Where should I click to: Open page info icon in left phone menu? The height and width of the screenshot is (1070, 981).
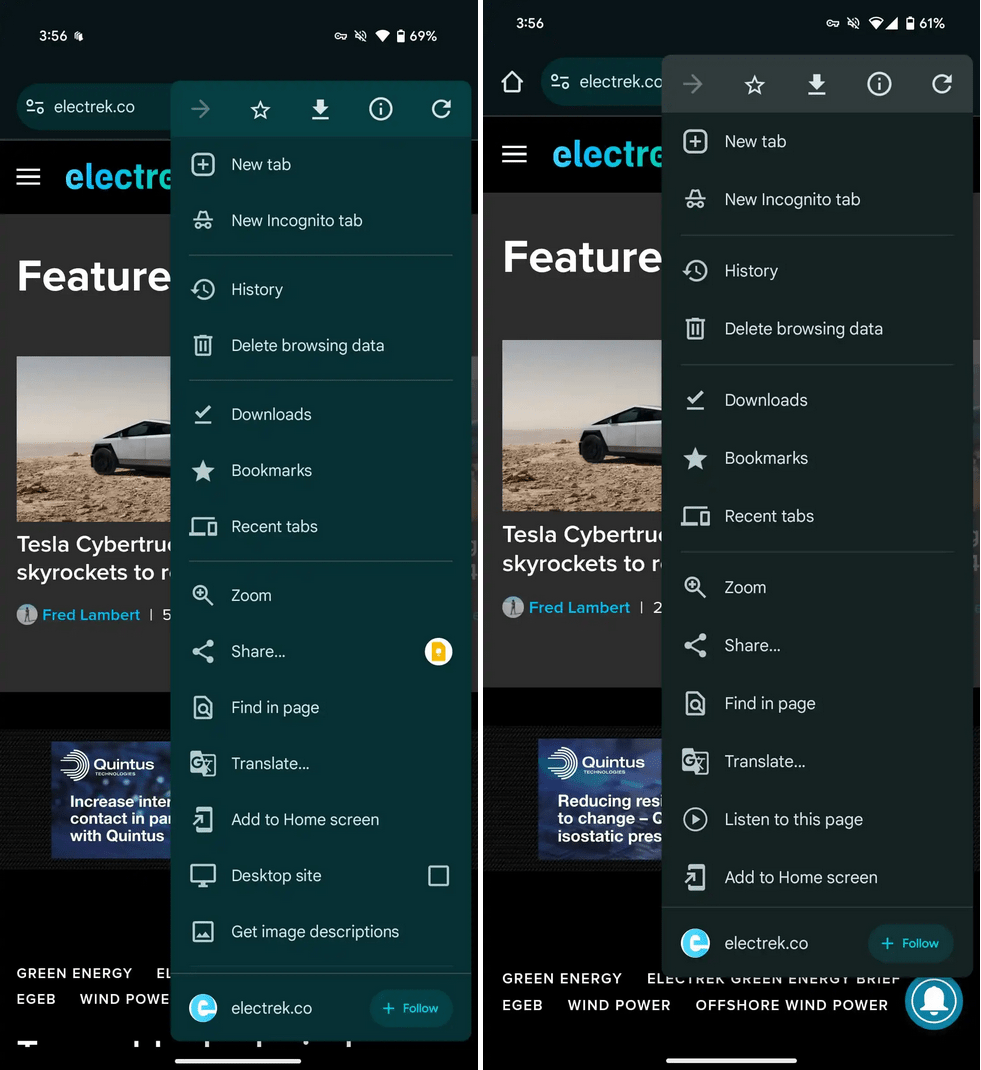(x=381, y=109)
